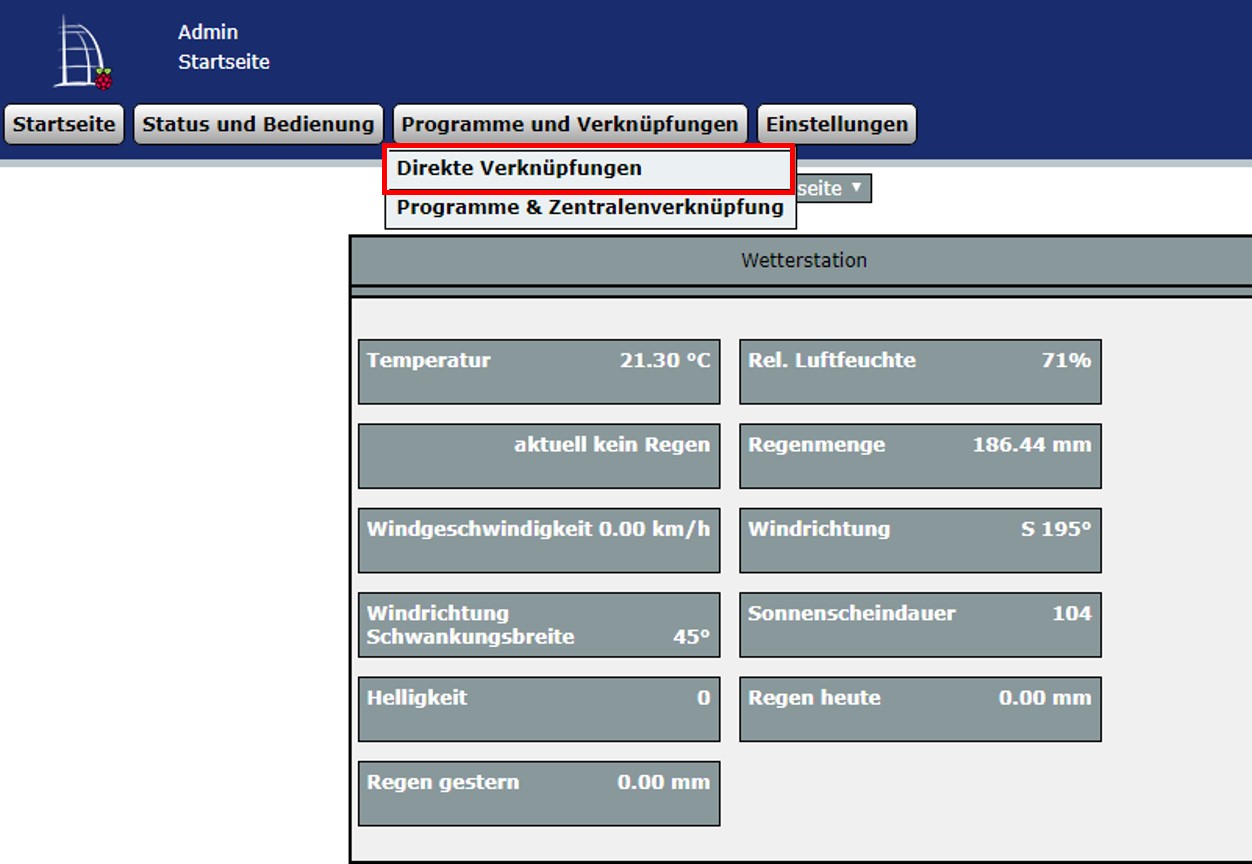
Task: Click the Windgeschwindigkeit display tile
Action: pyautogui.click(x=539, y=540)
